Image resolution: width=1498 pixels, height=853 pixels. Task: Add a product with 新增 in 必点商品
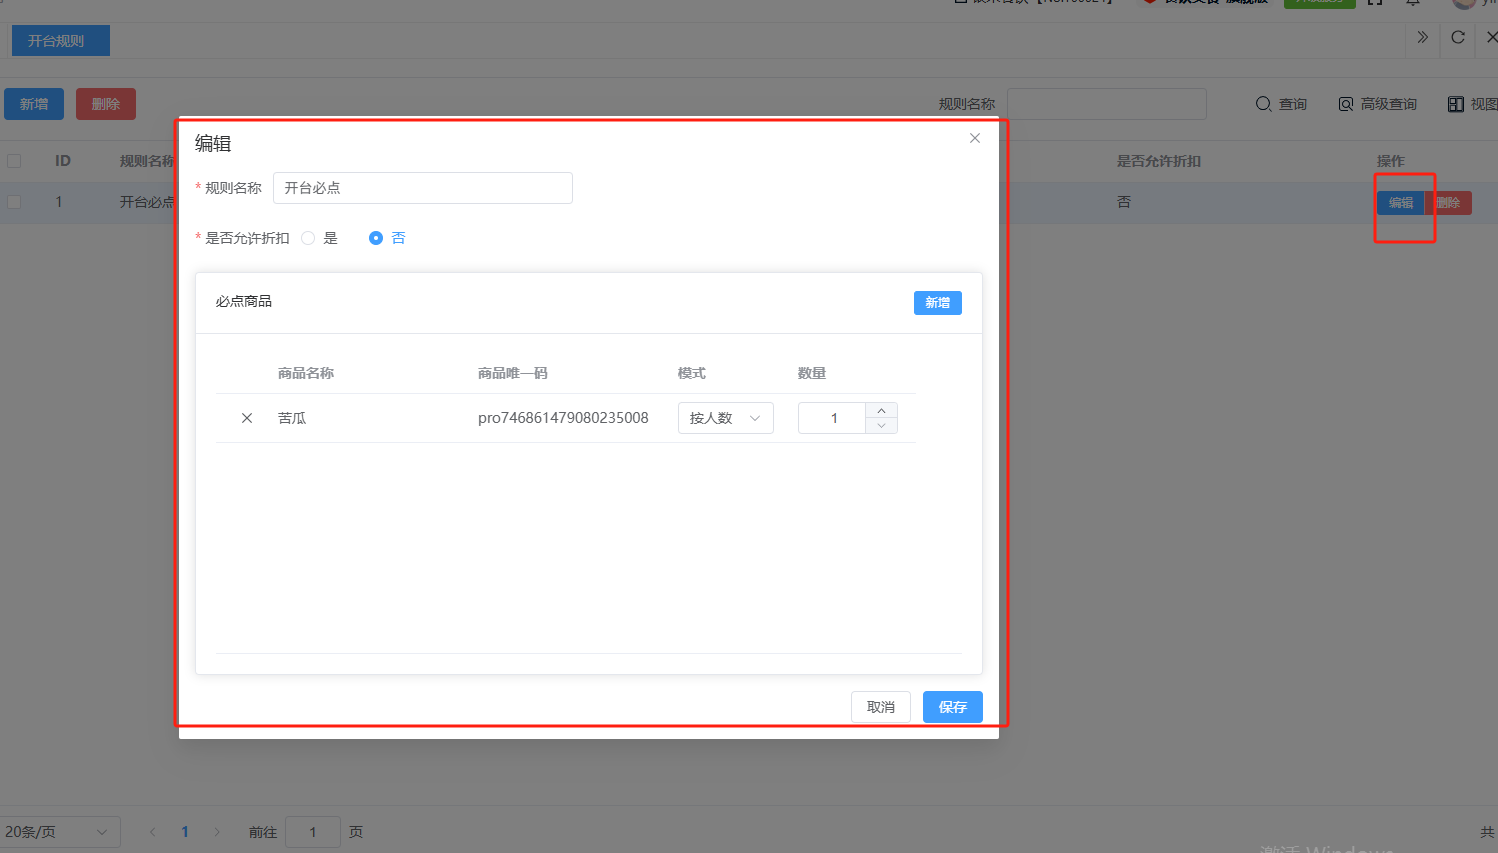(x=937, y=303)
